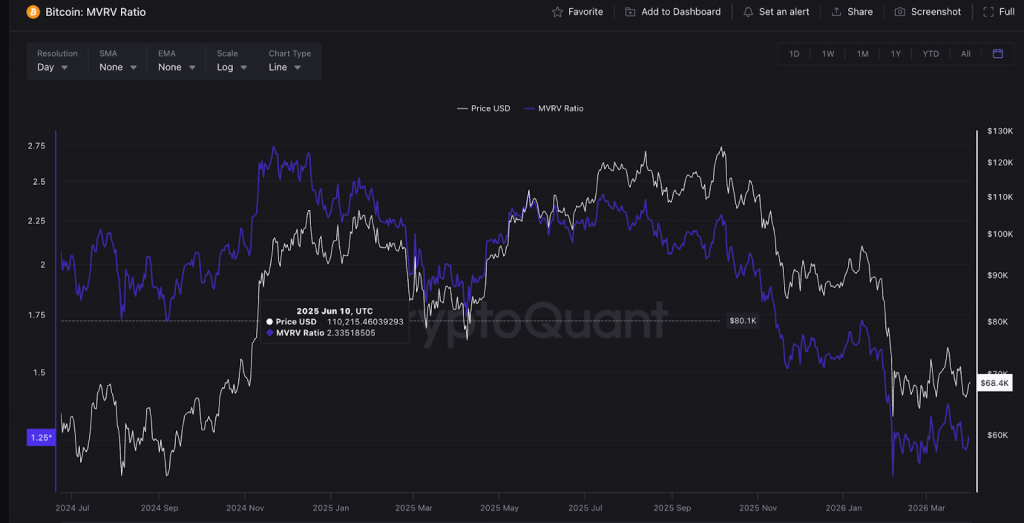Open the Scale Log dropdown
This screenshot has width=1024, height=523.
point(232,67)
